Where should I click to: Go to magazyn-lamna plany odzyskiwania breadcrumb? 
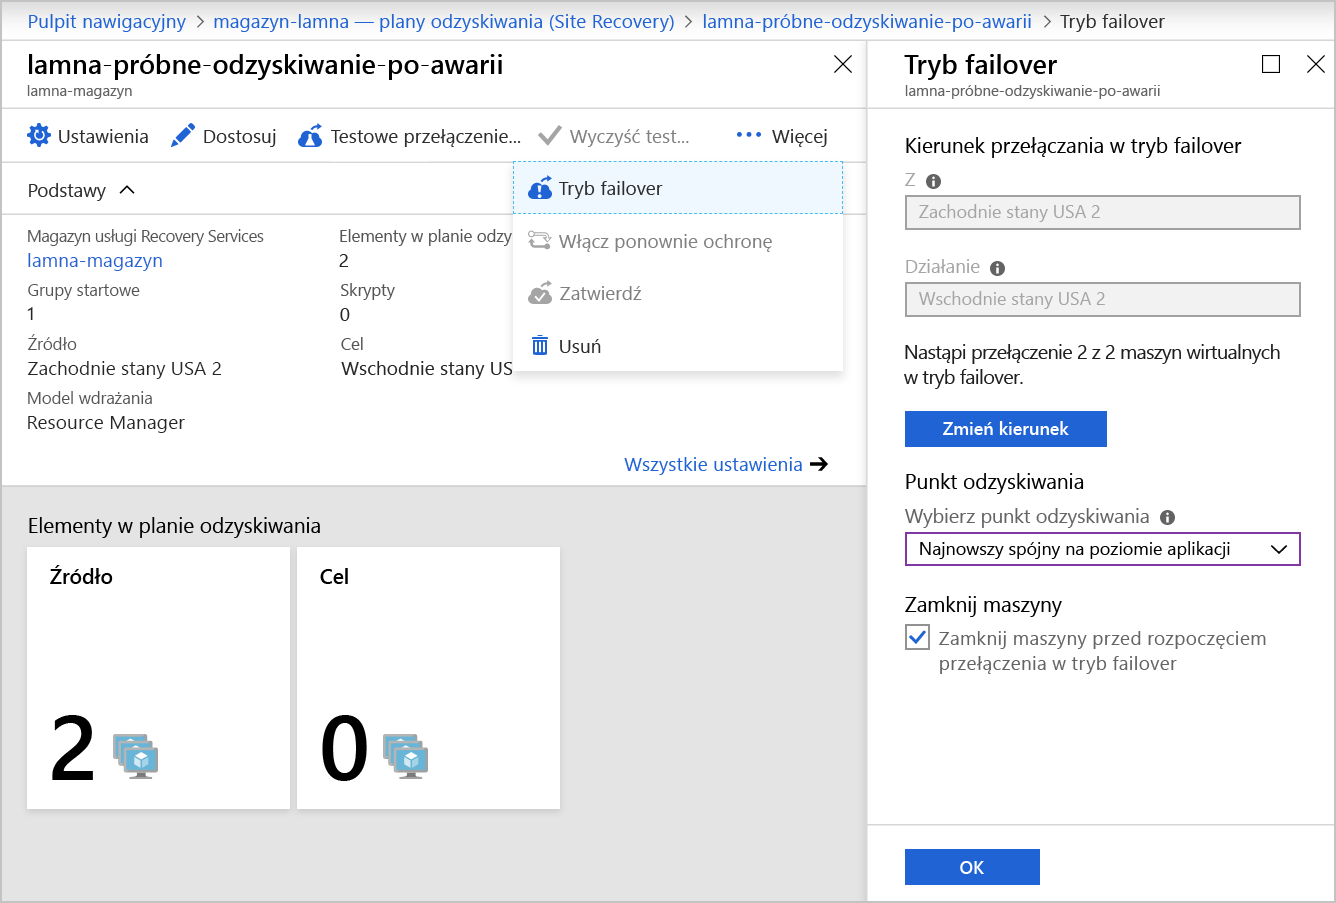[x=444, y=21]
